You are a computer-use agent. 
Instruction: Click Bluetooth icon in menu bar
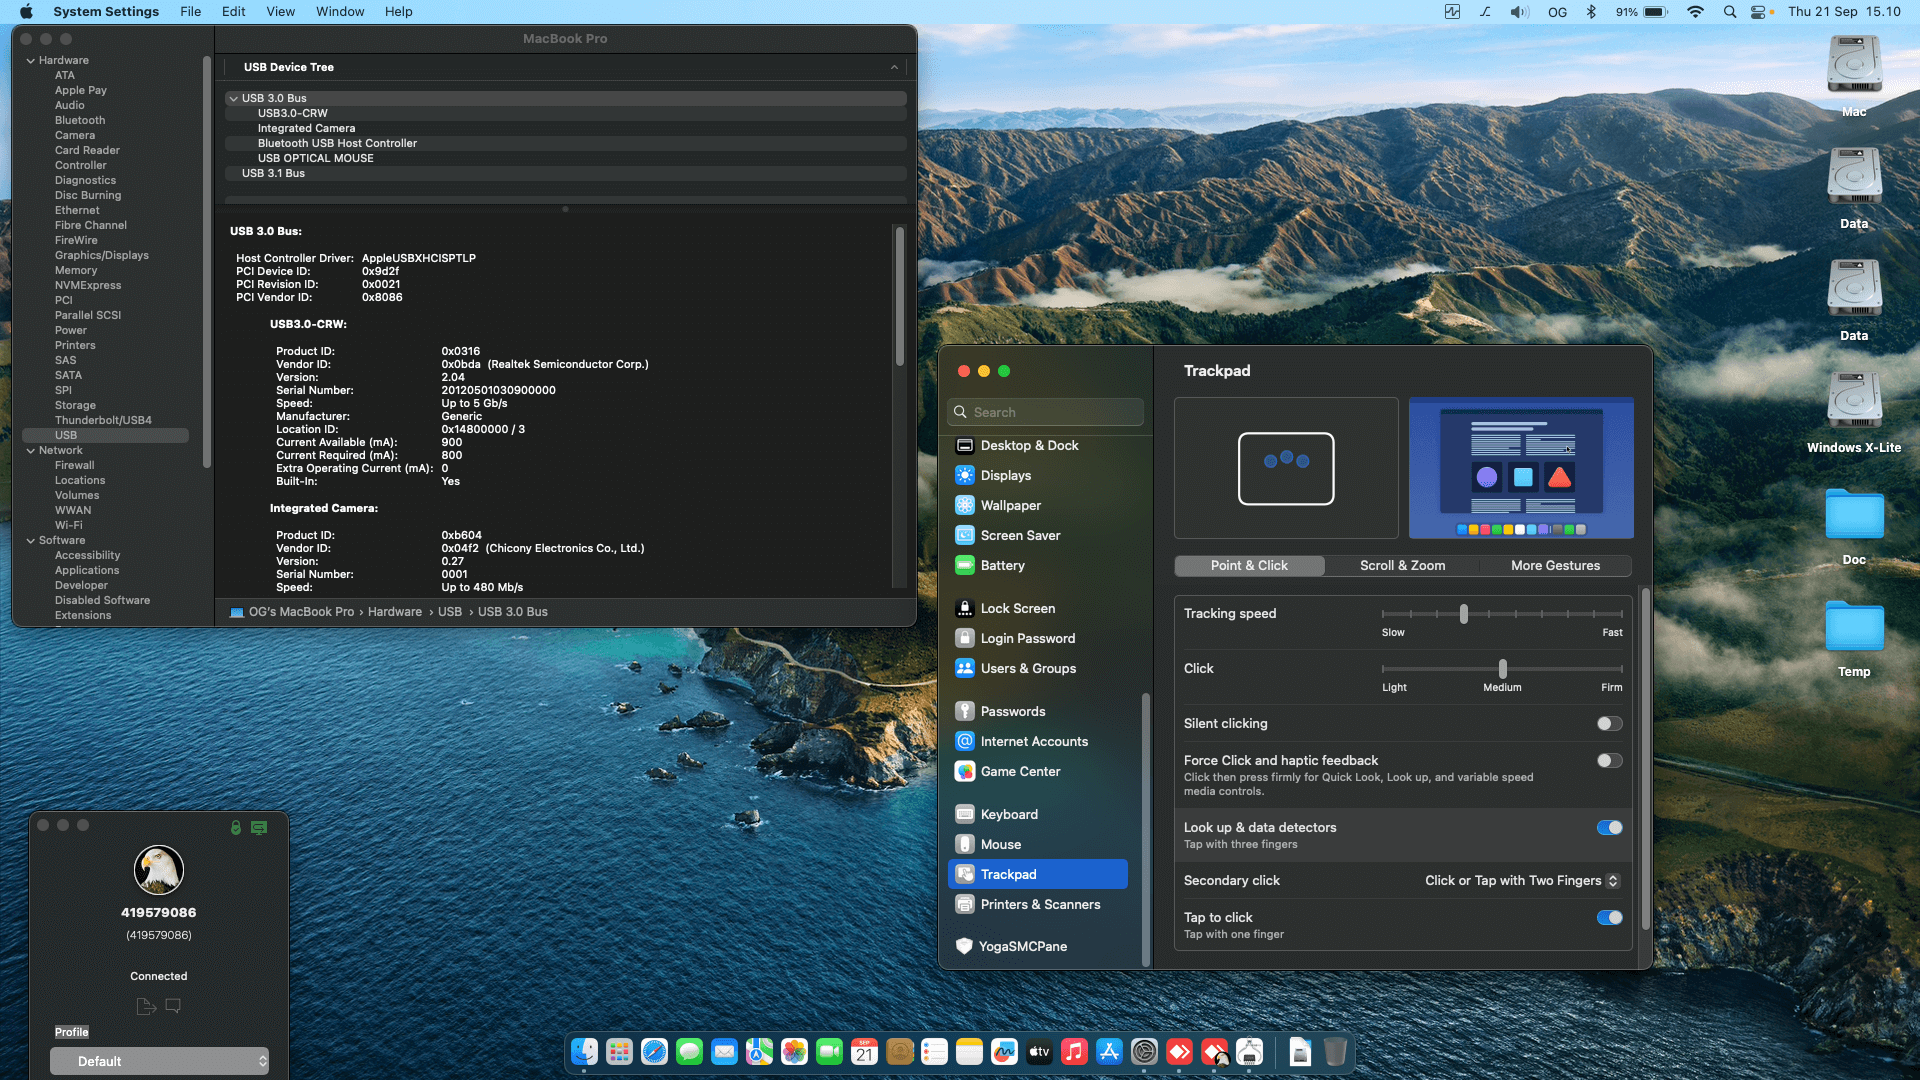click(x=1591, y=12)
